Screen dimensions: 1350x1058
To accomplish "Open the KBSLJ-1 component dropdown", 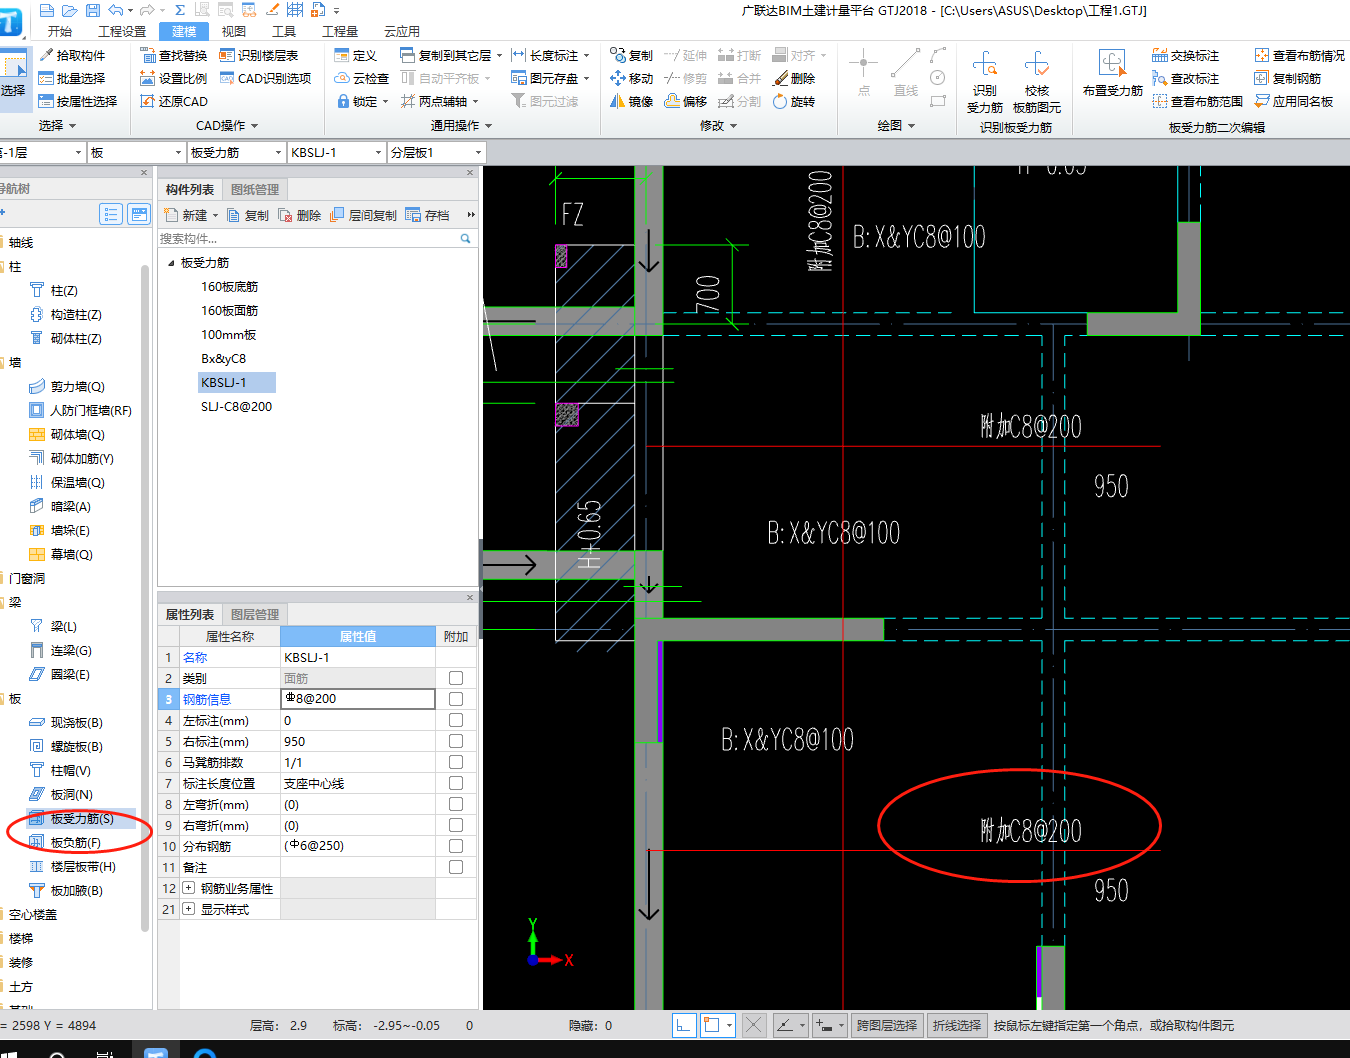I will pos(378,153).
